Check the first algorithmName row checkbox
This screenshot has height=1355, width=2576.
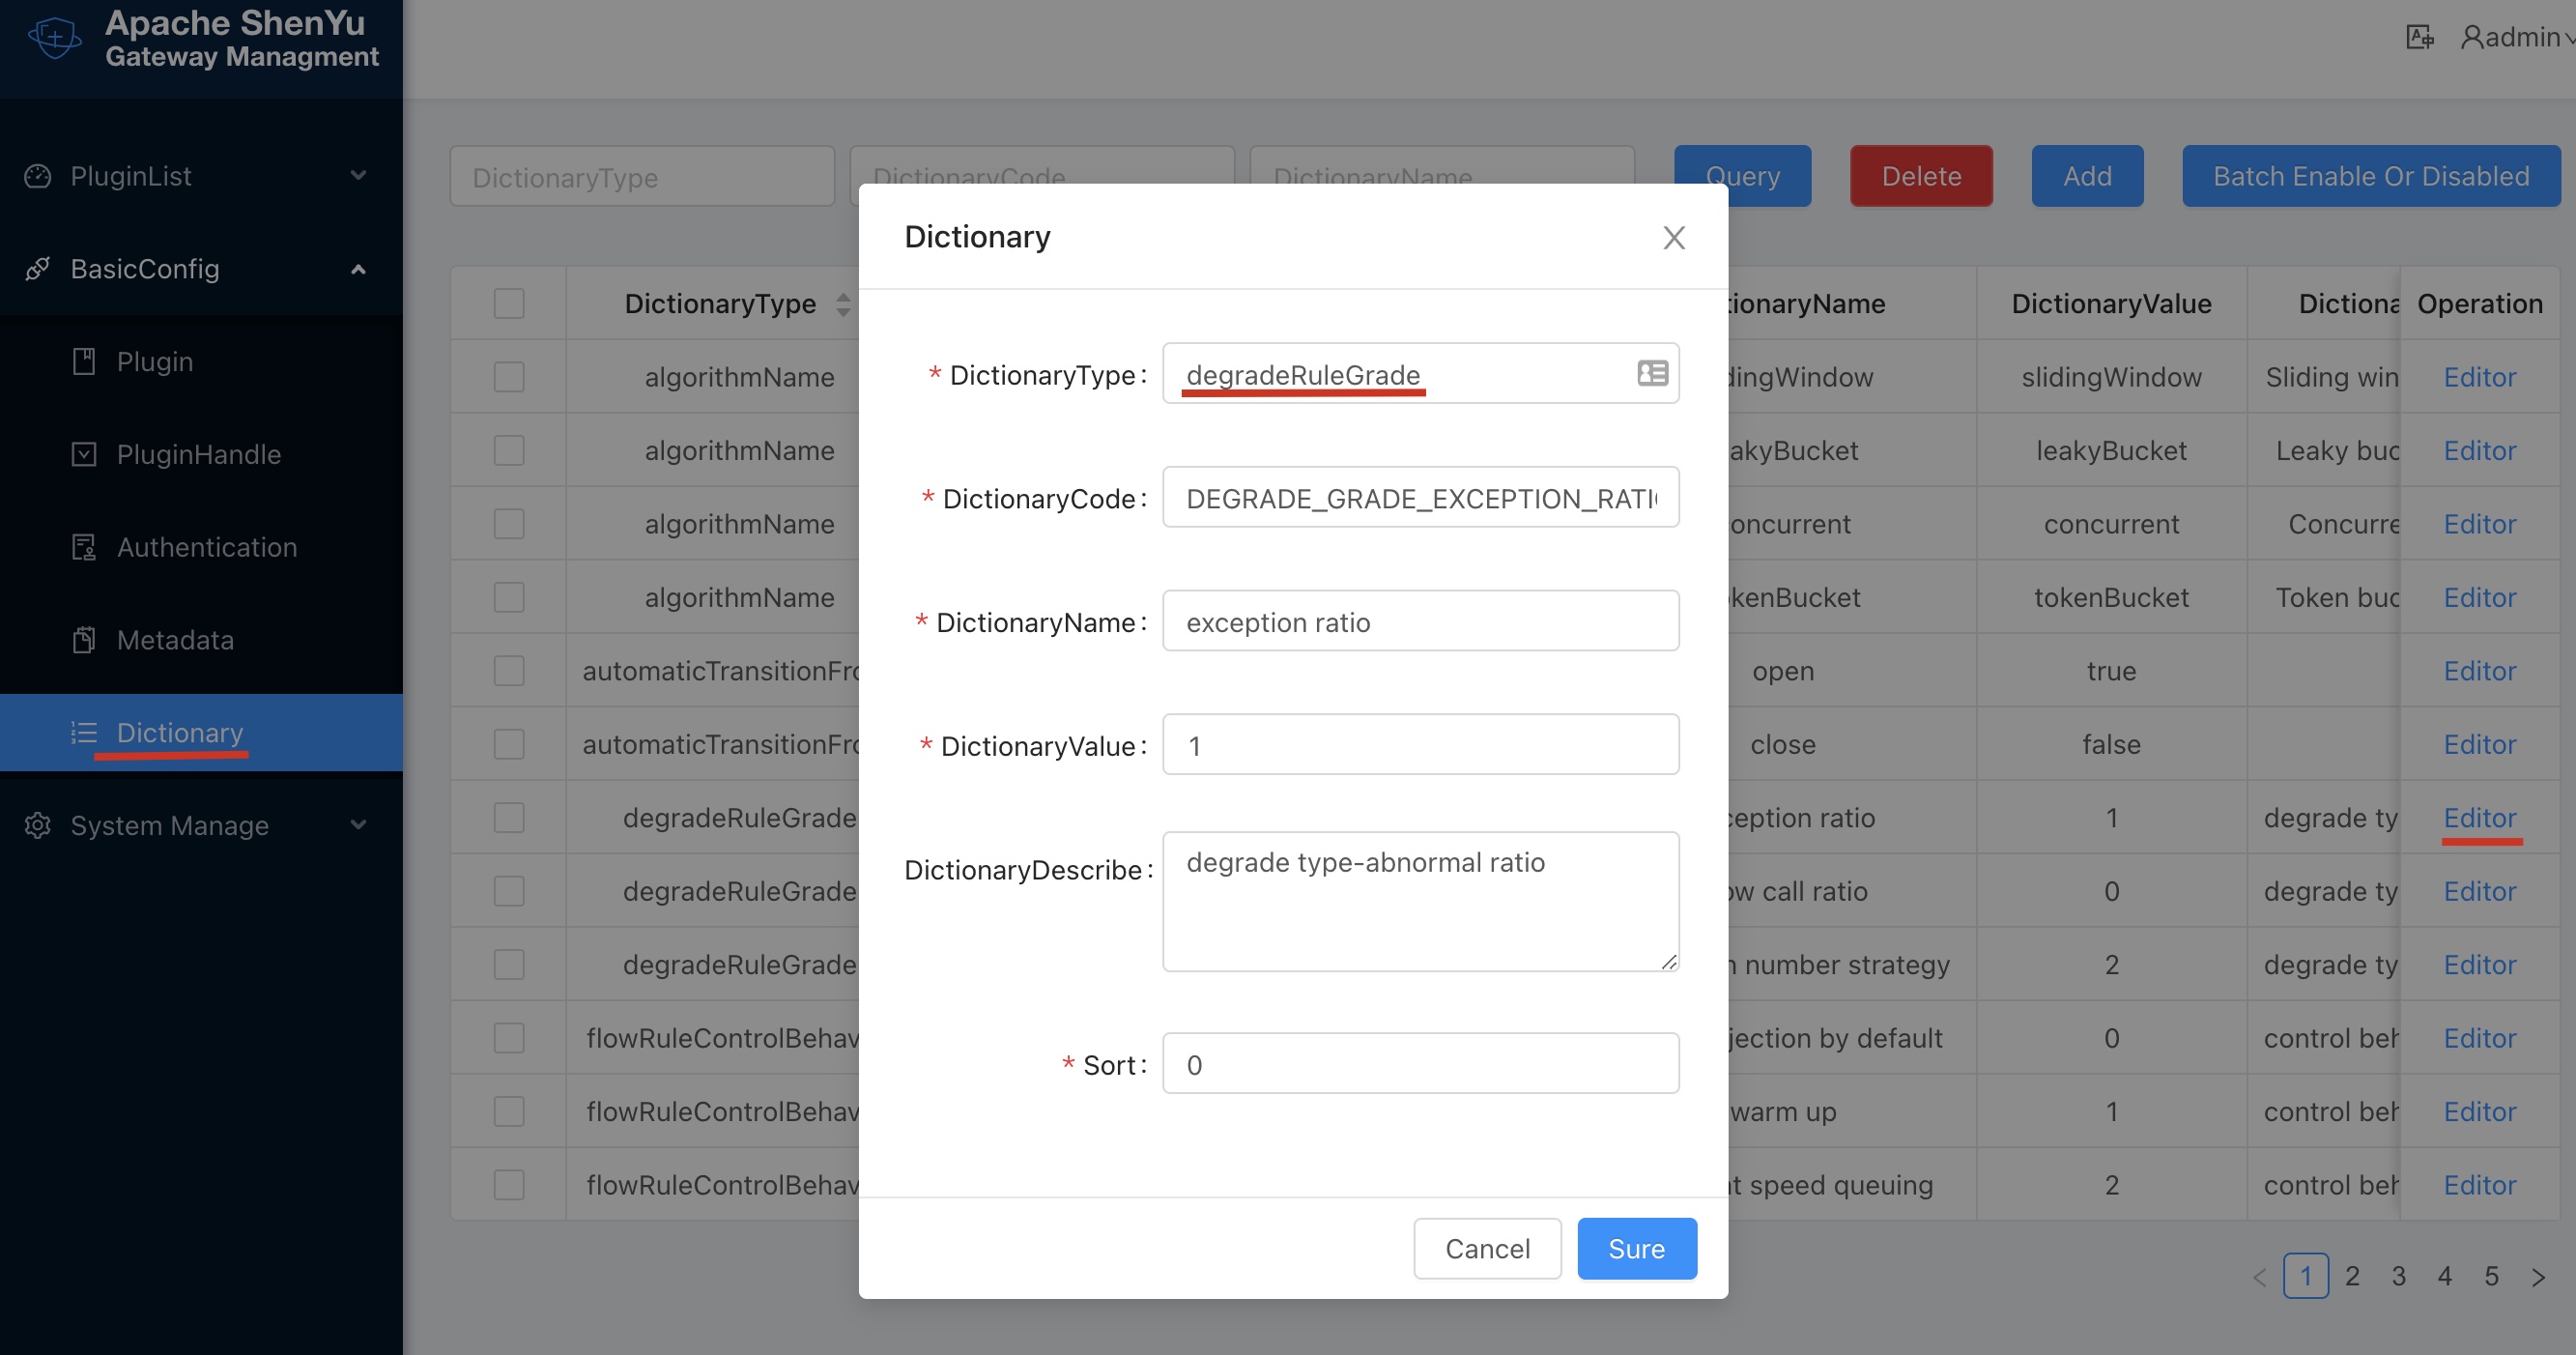[508, 376]
